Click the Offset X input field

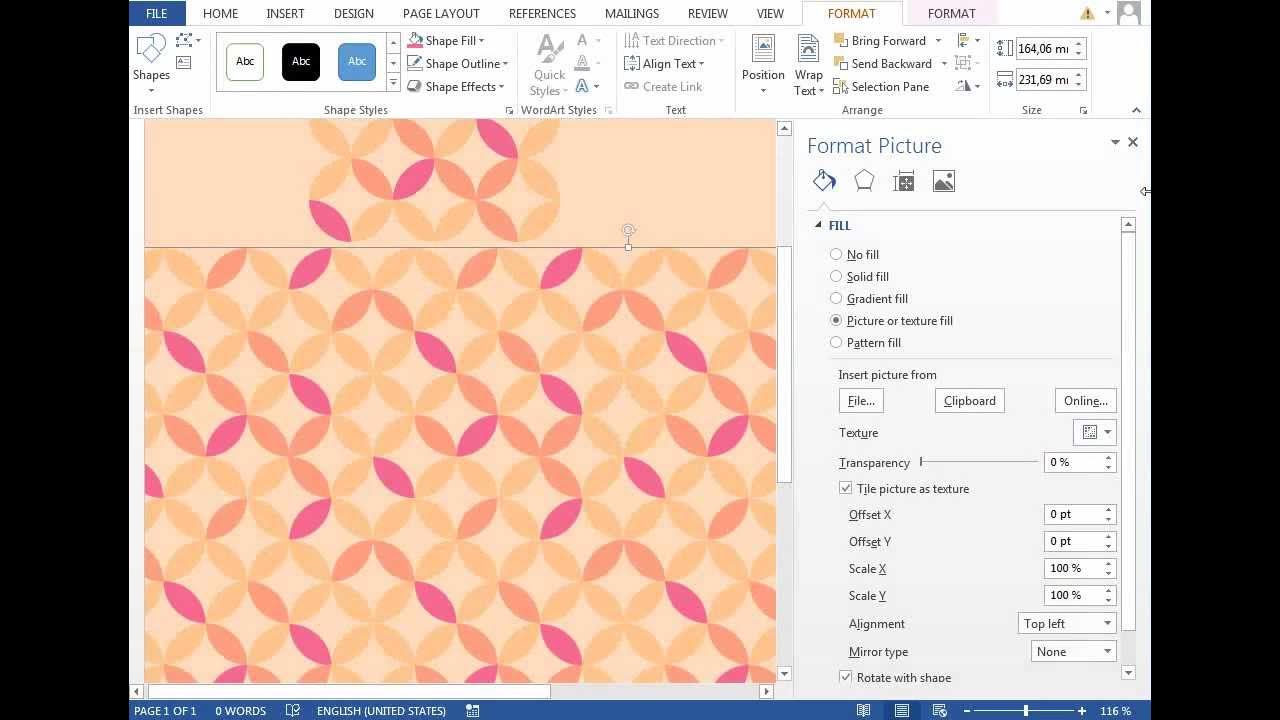(x=1072, y=515)
